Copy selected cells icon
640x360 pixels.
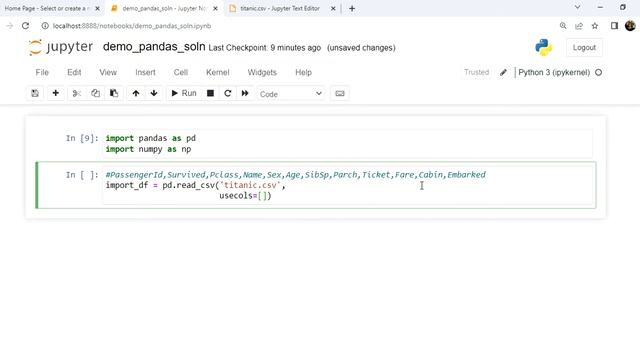coord(95,93)
